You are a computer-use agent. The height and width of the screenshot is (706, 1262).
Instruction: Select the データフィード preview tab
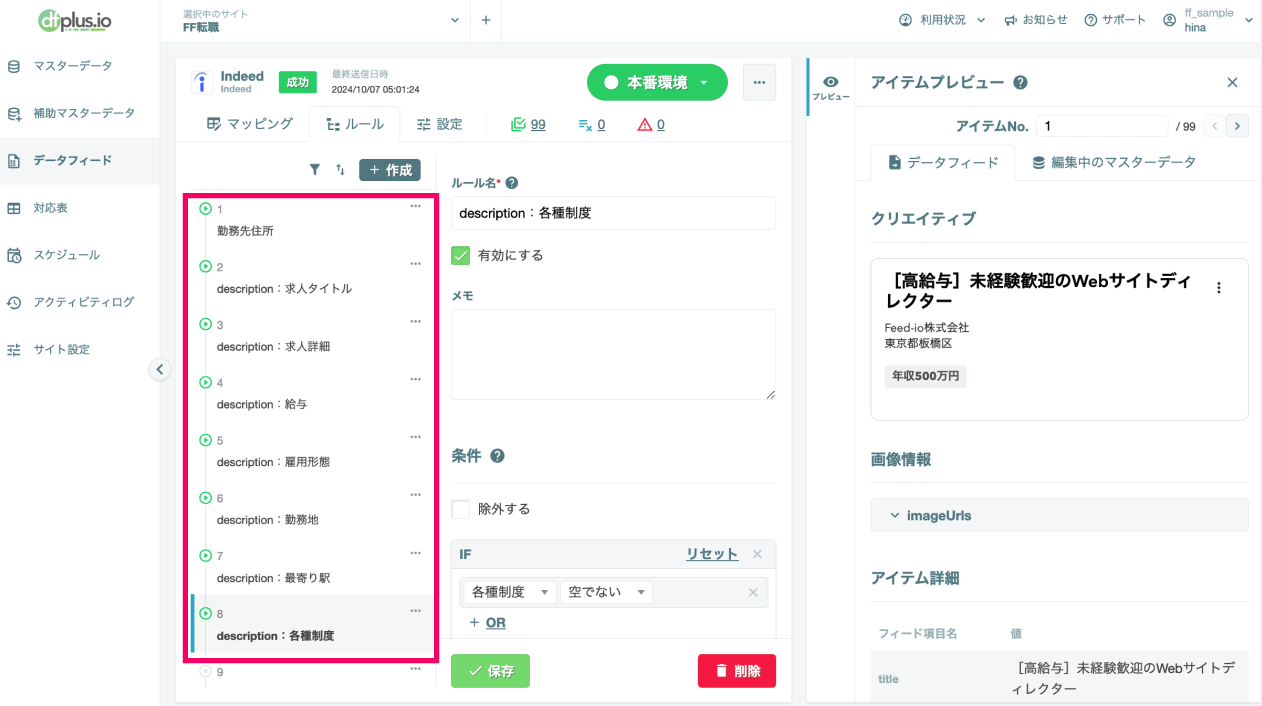point(943,162)
